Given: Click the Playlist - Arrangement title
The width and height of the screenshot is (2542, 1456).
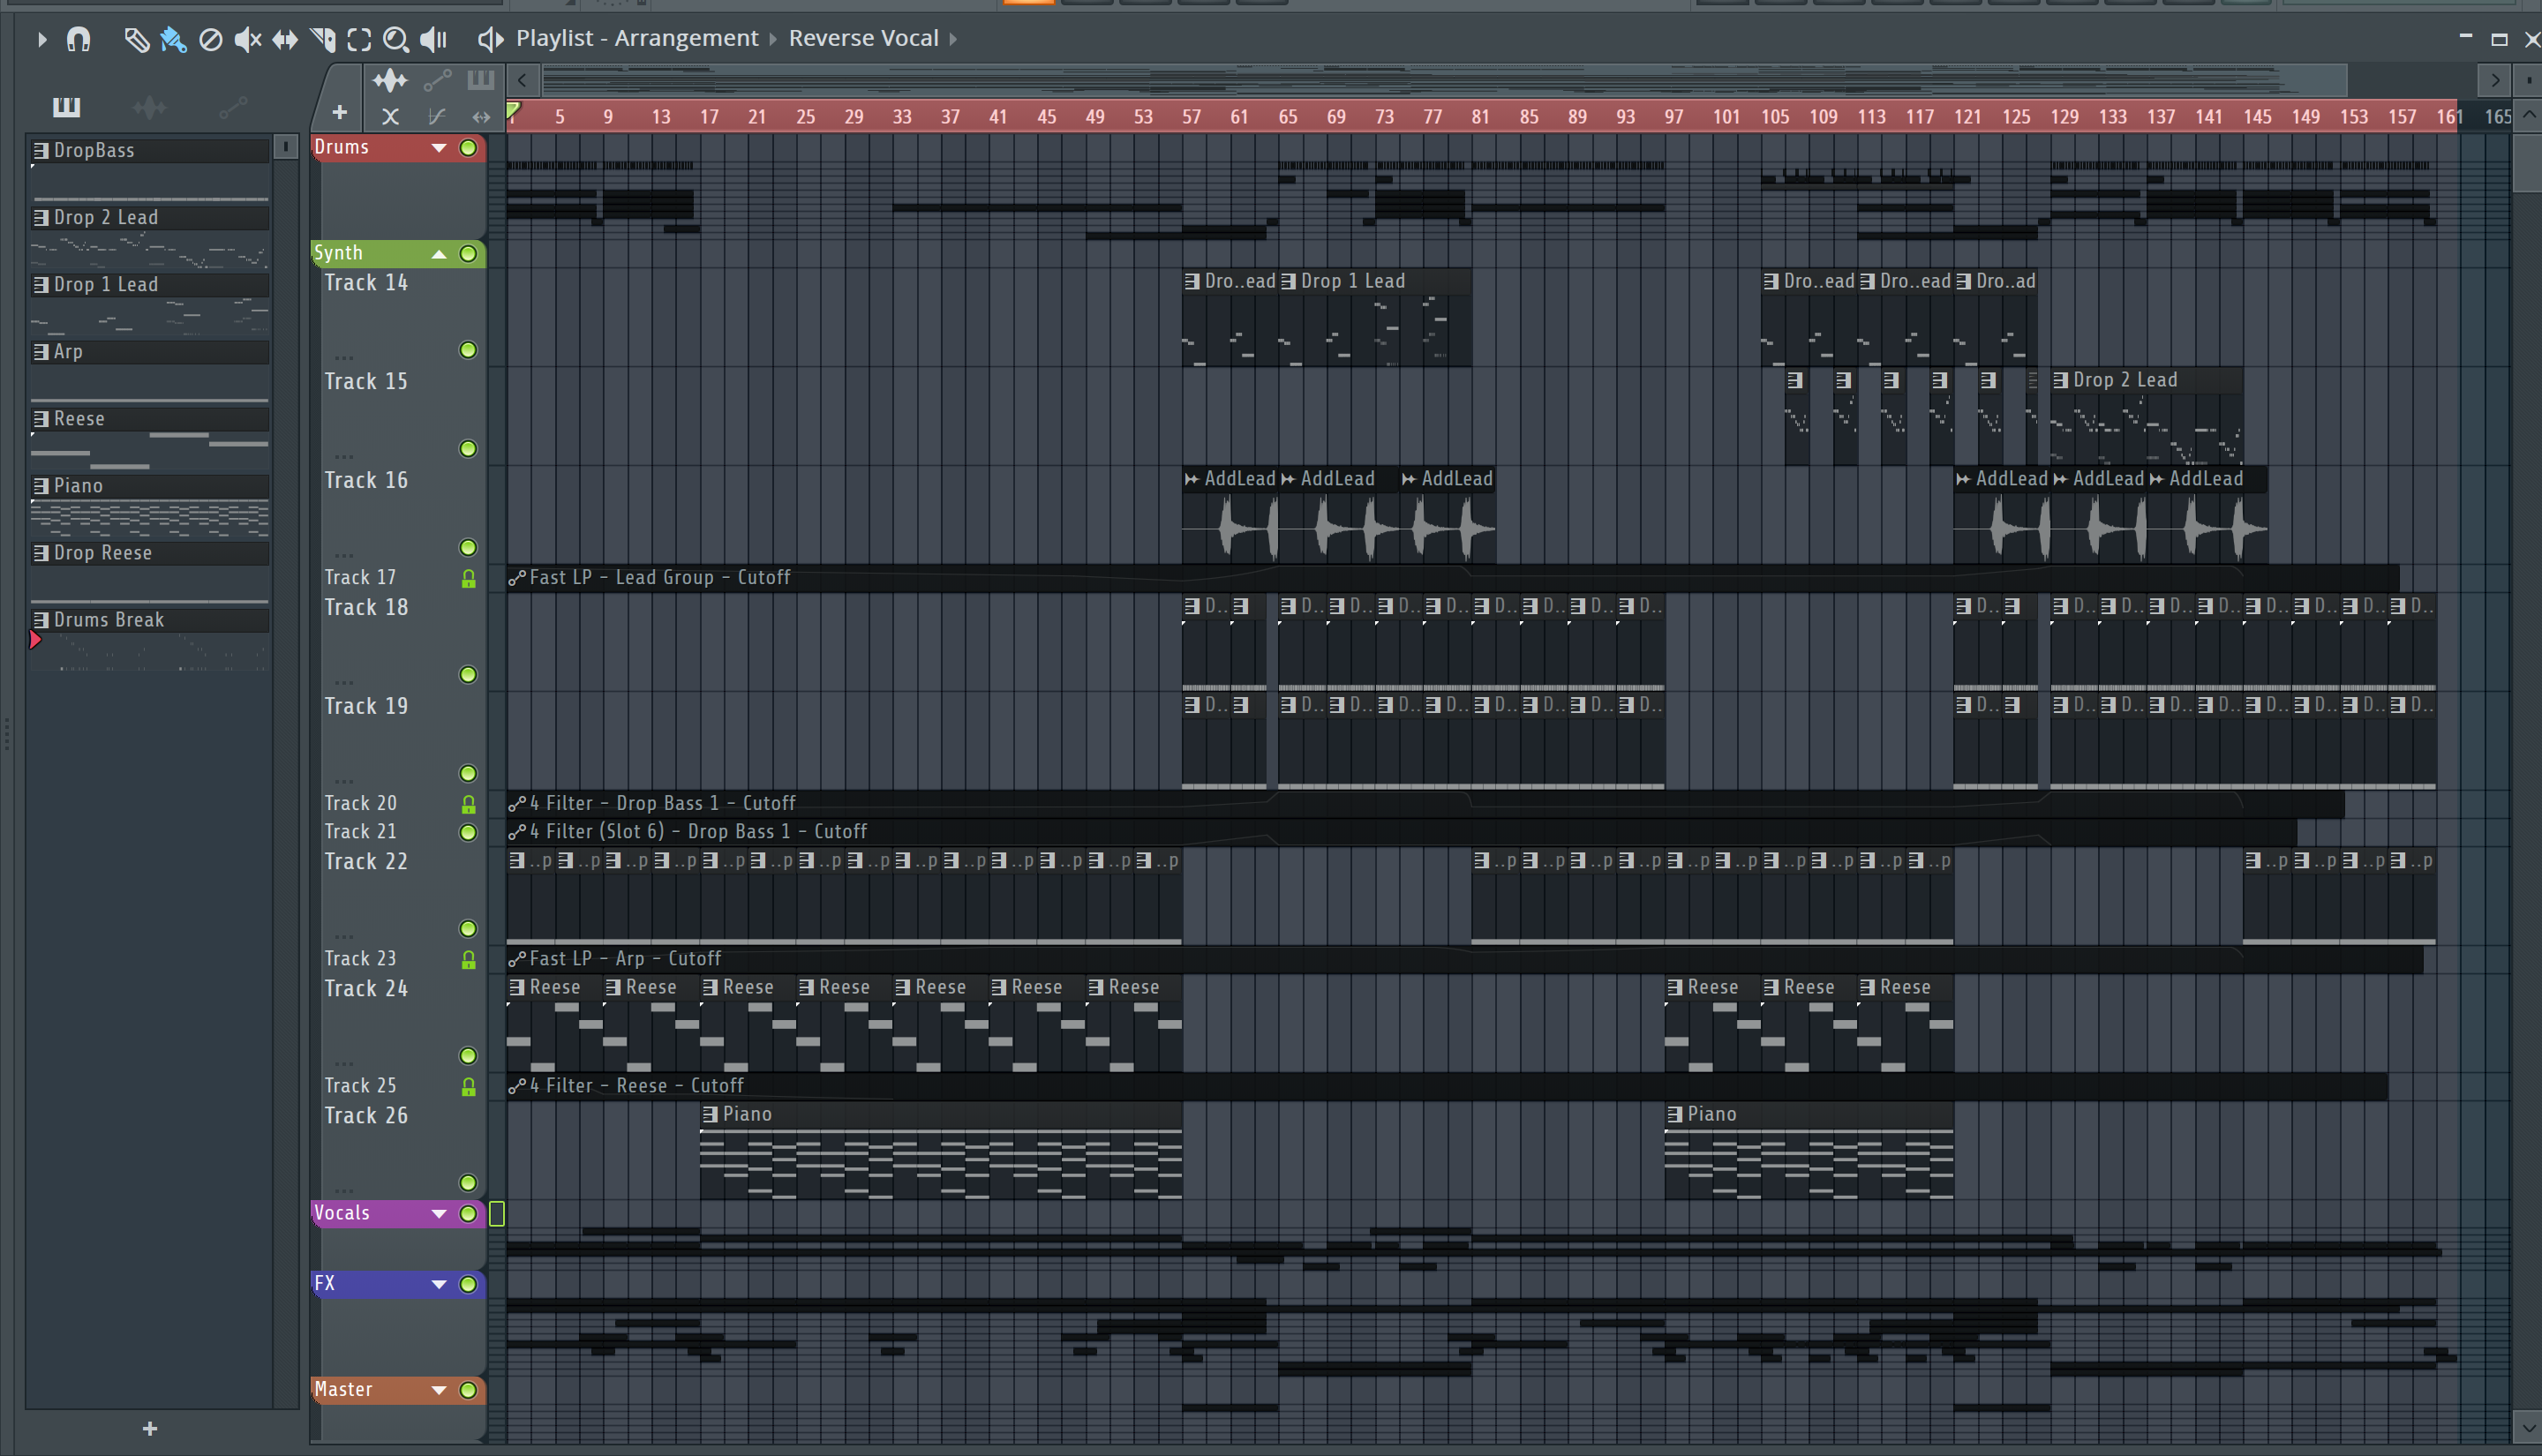Looking at the screenshot, I should click(x=637, y=38).
